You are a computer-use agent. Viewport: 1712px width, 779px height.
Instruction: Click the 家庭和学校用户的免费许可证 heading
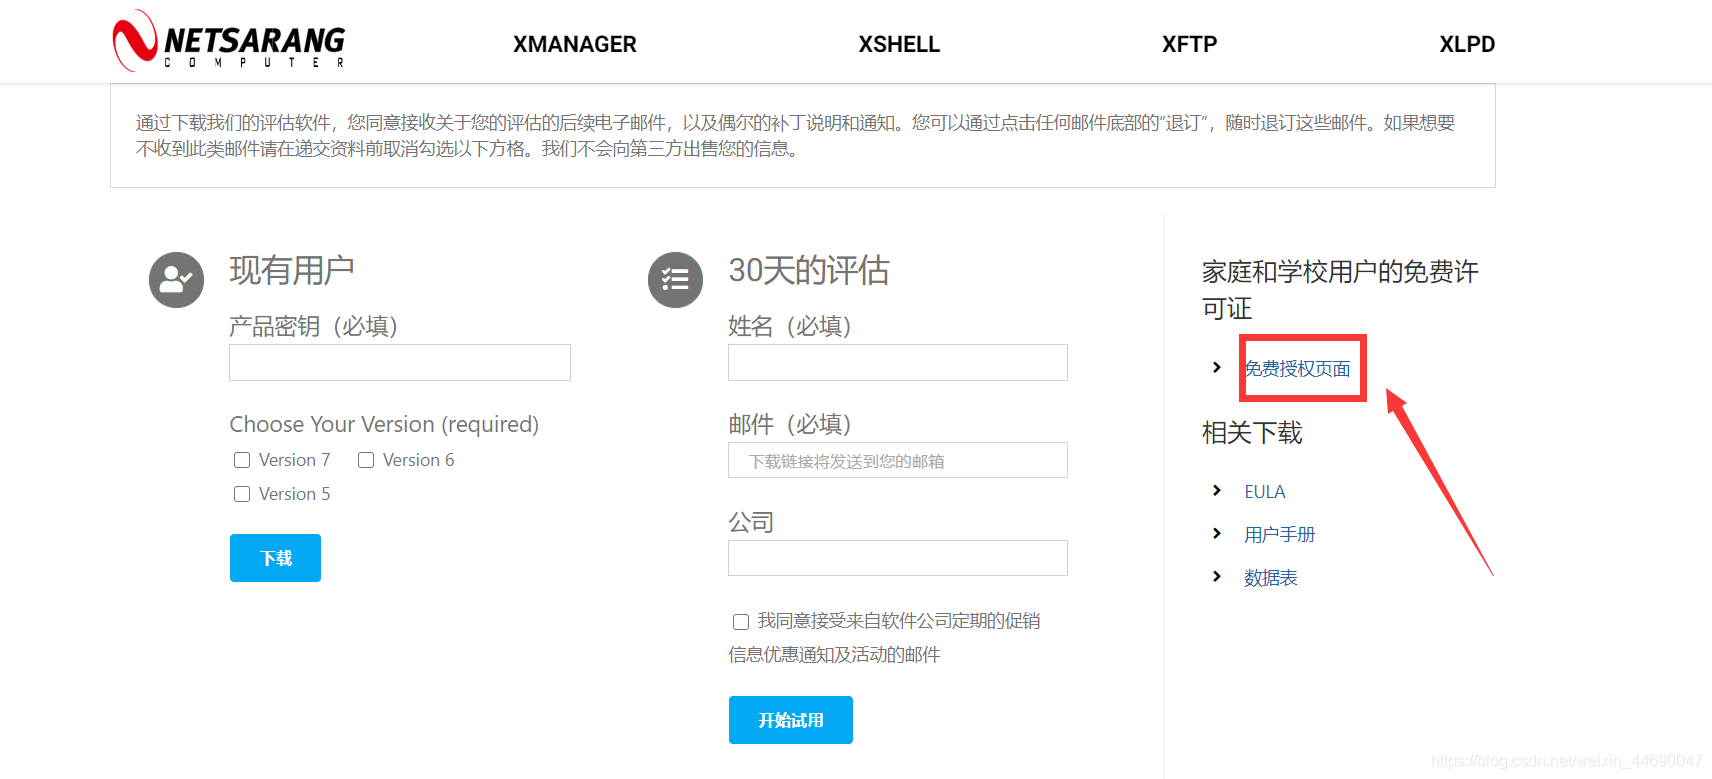pyautogui.click(x=1340, y=290)
